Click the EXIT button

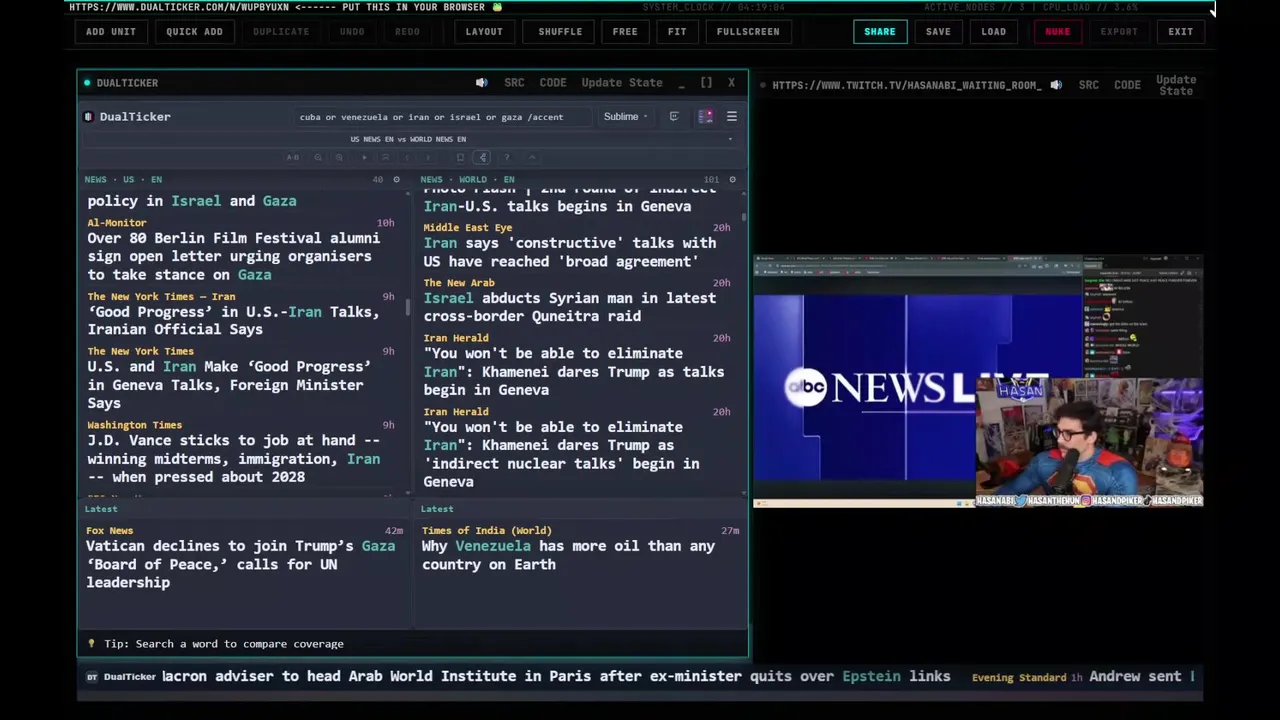pos(1180,32)
